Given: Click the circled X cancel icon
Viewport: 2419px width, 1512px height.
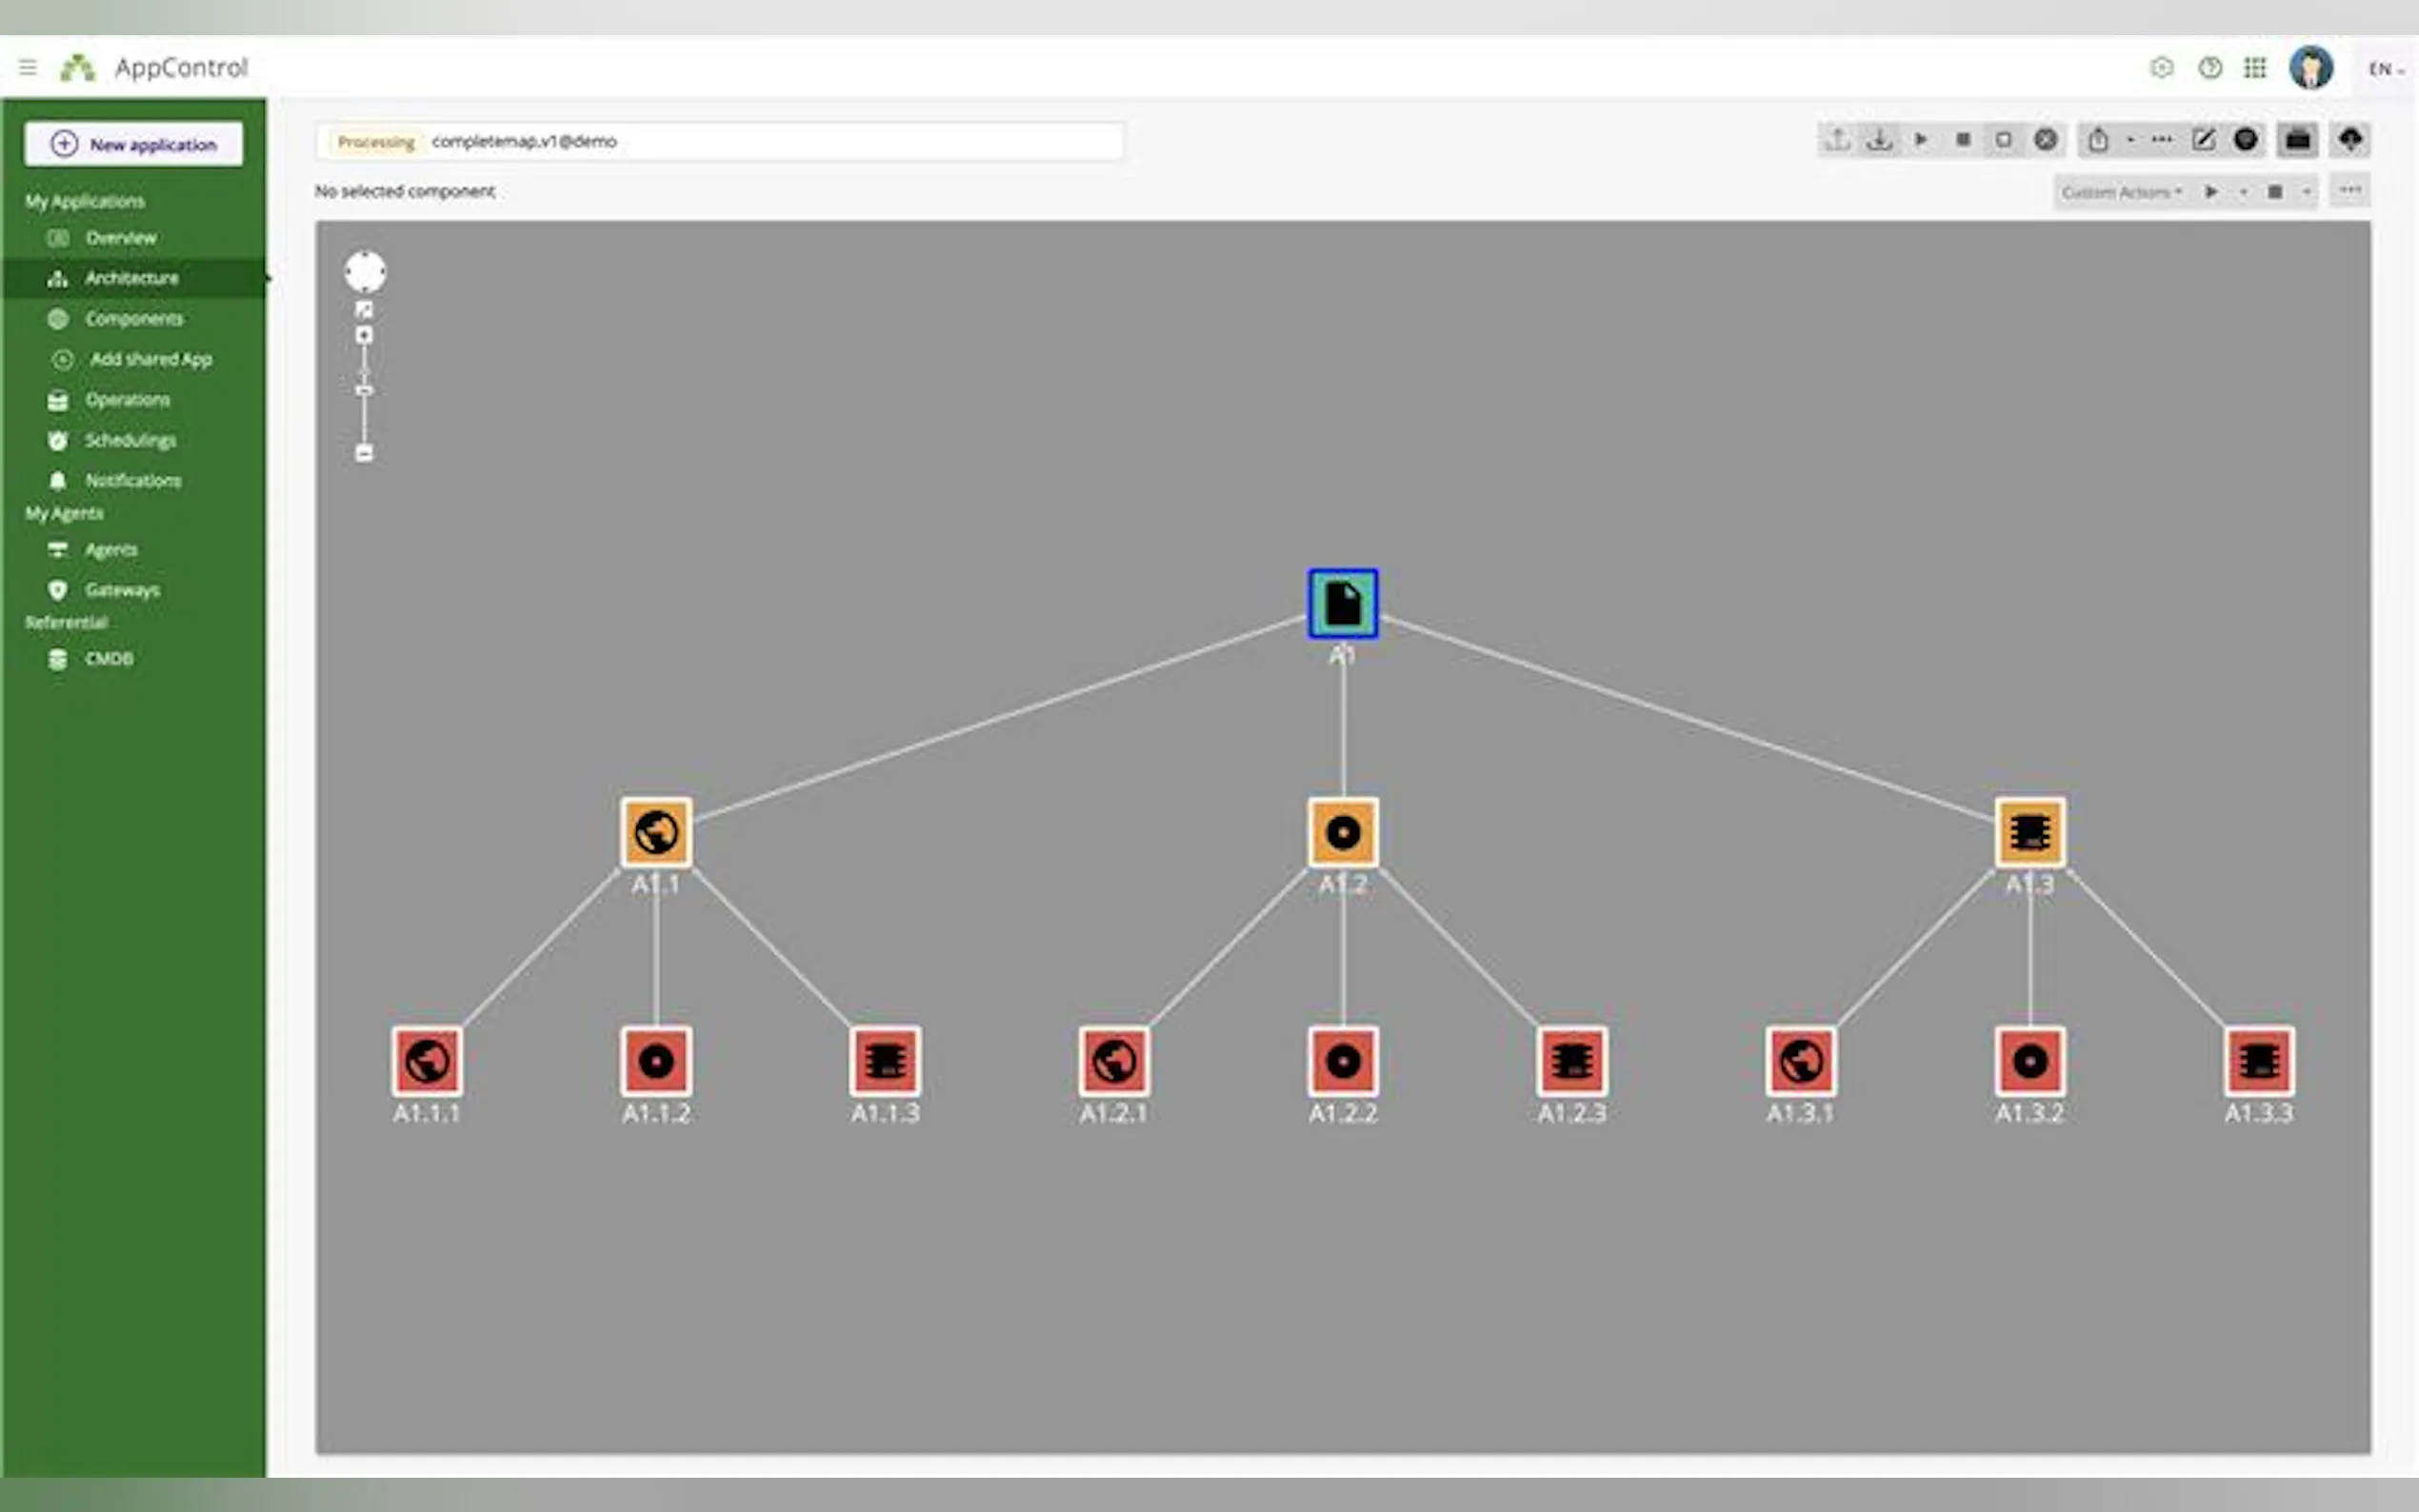Looking at the screenshot, I should pyautogui.click(x=2046, y=140).
